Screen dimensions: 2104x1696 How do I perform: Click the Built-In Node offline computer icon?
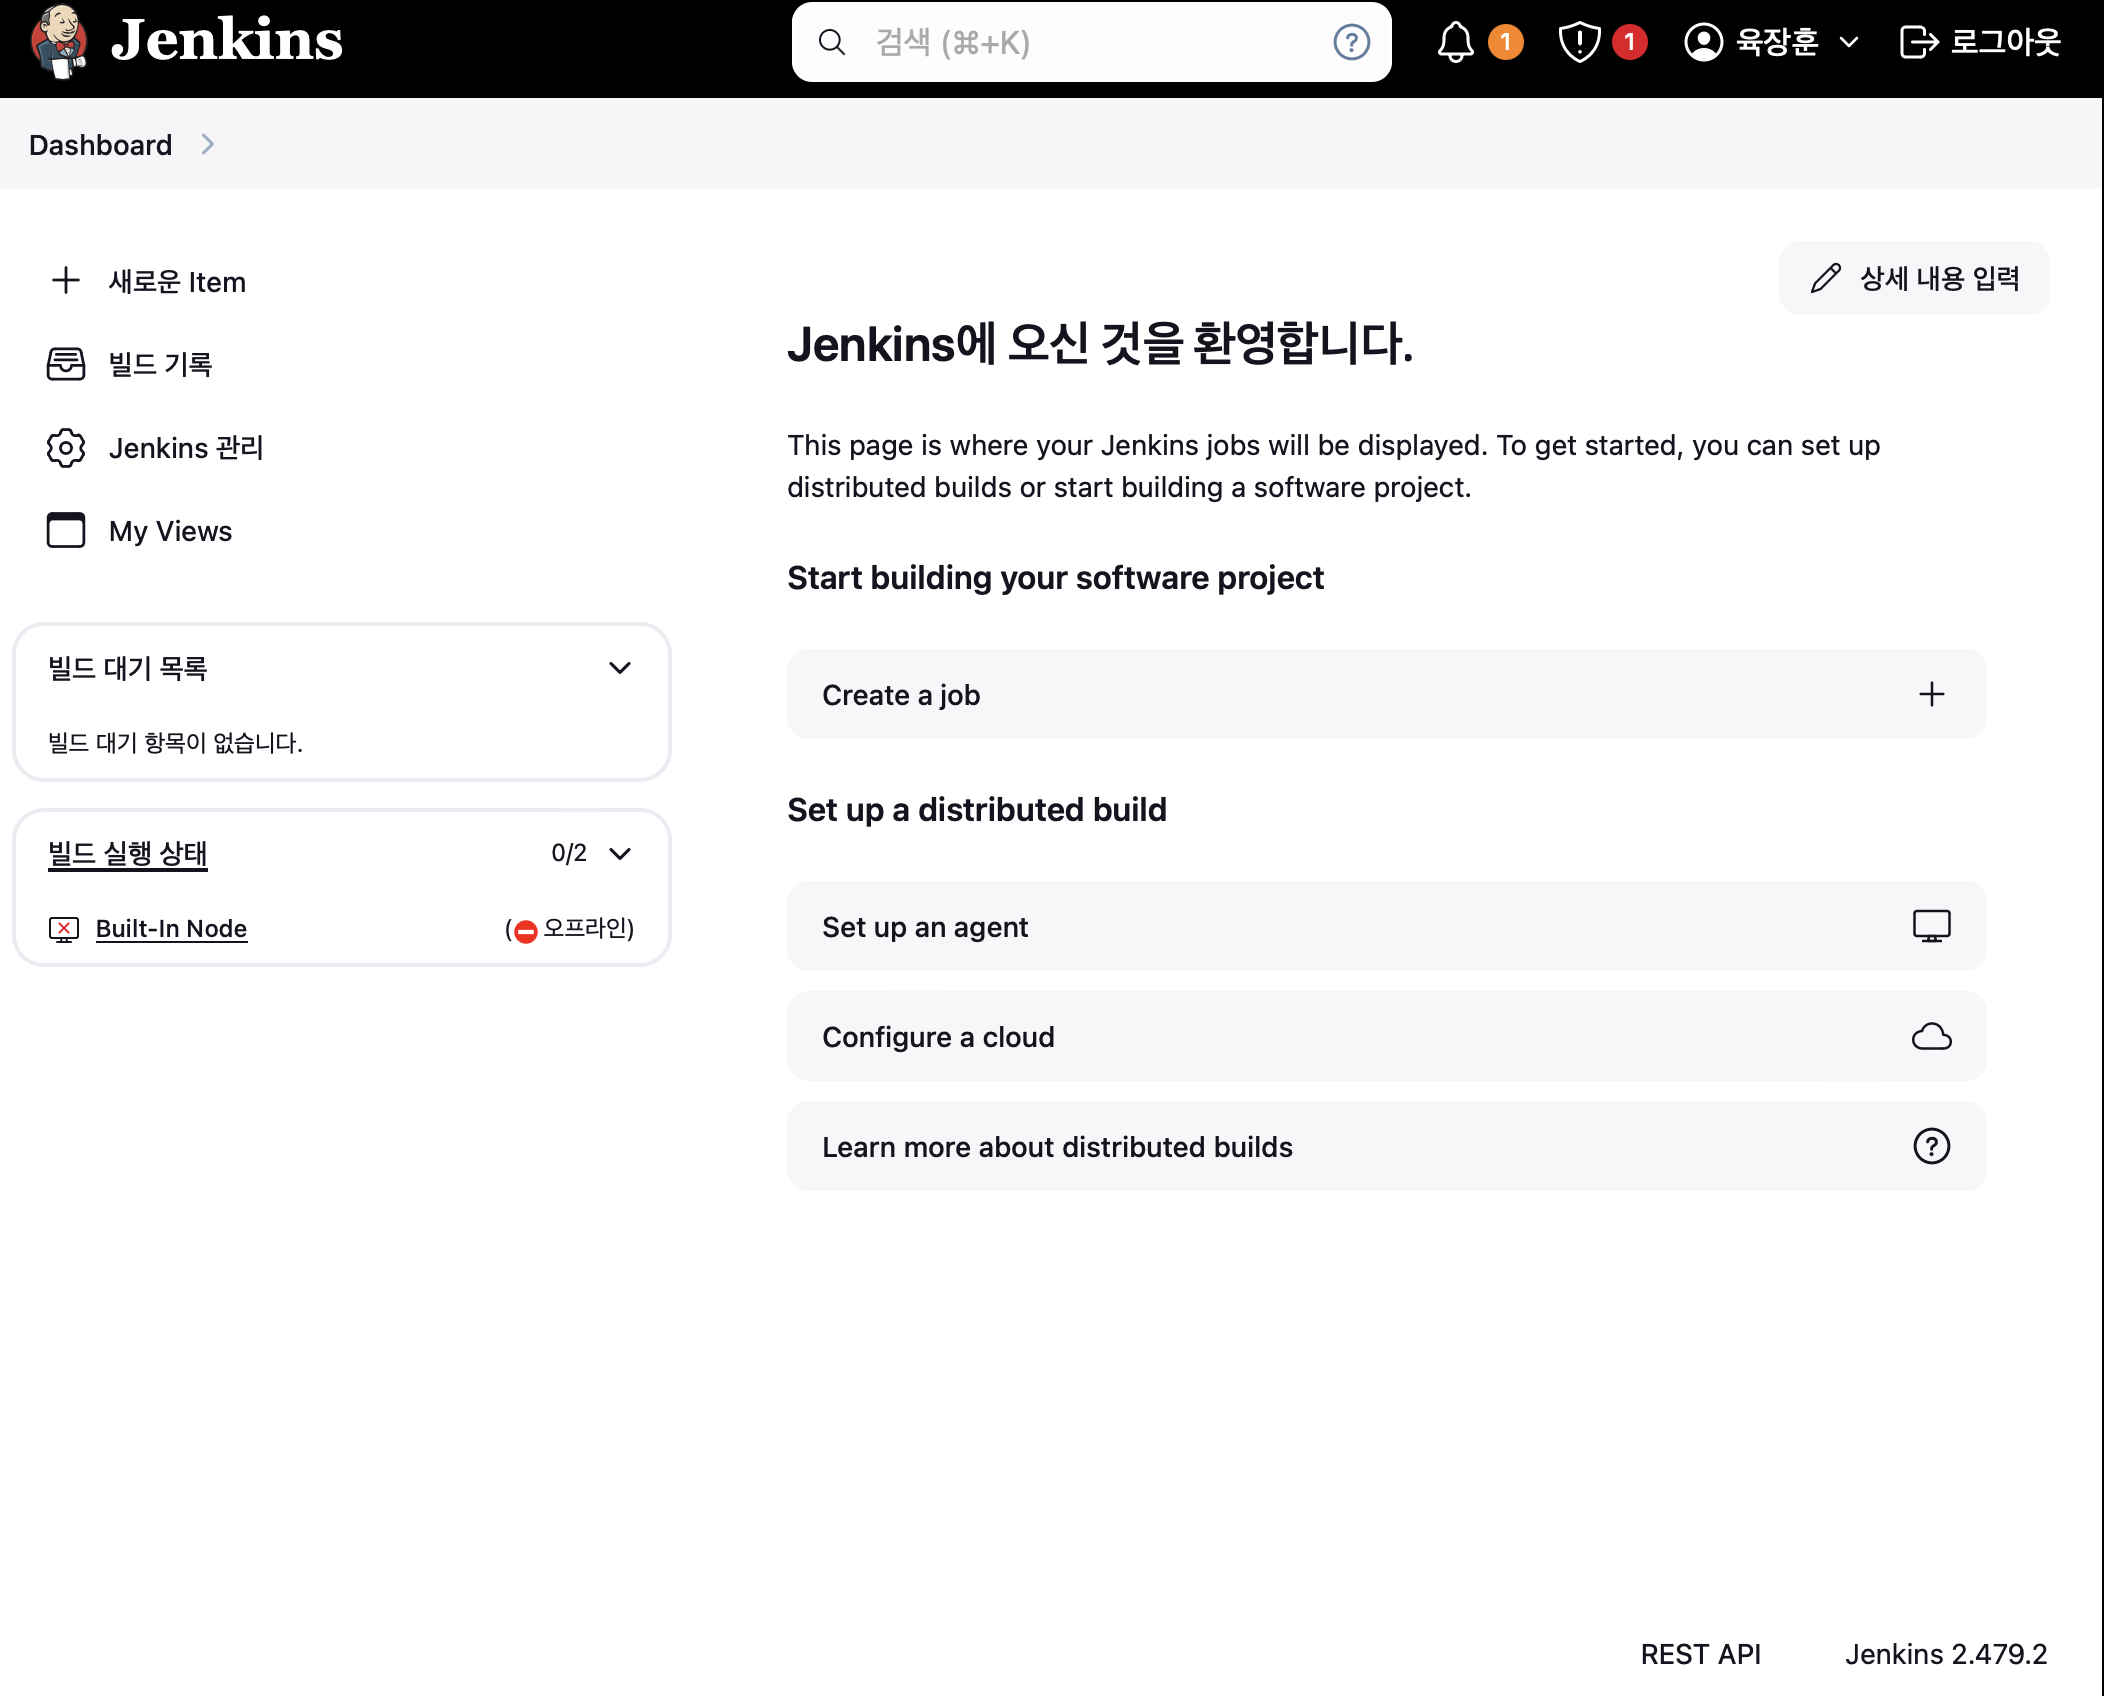coord(64,929)
